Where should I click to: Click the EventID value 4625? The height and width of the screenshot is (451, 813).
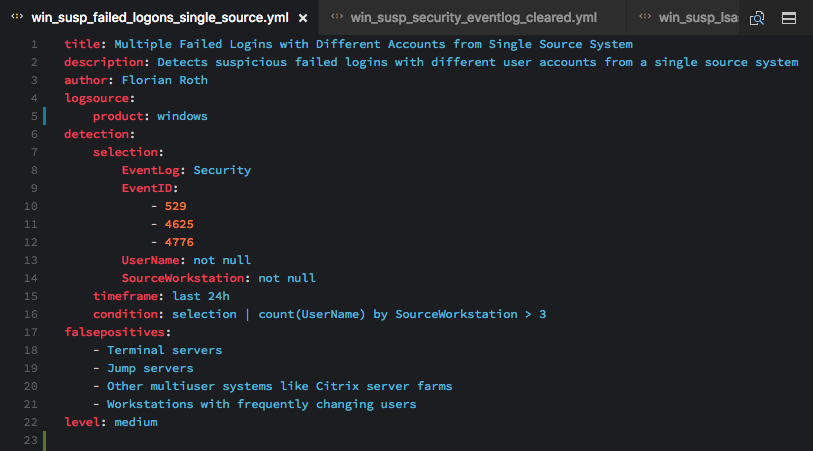[x=179, y=224]
